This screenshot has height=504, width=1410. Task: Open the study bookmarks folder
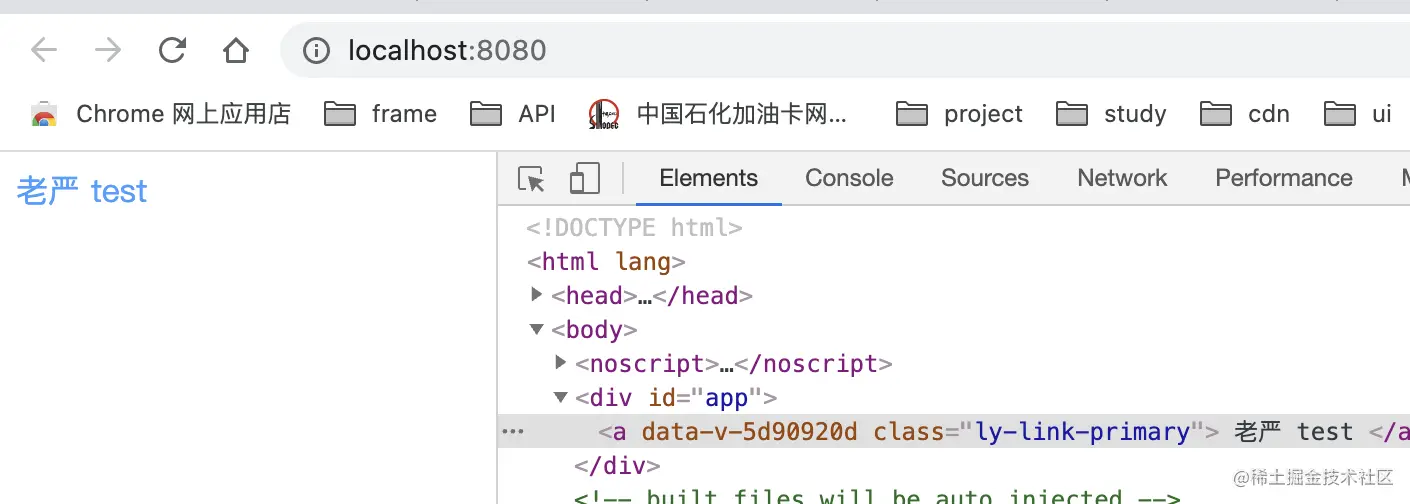coord(1111,114)
